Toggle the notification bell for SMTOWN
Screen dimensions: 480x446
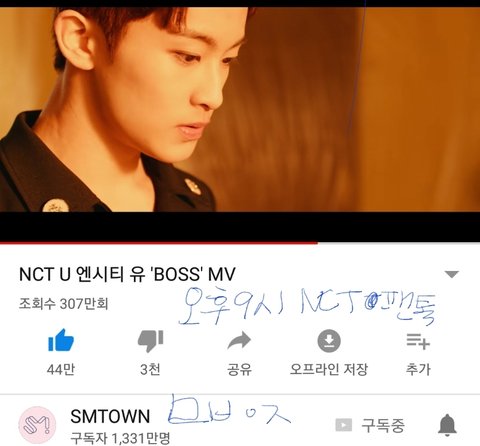(447, 425)
